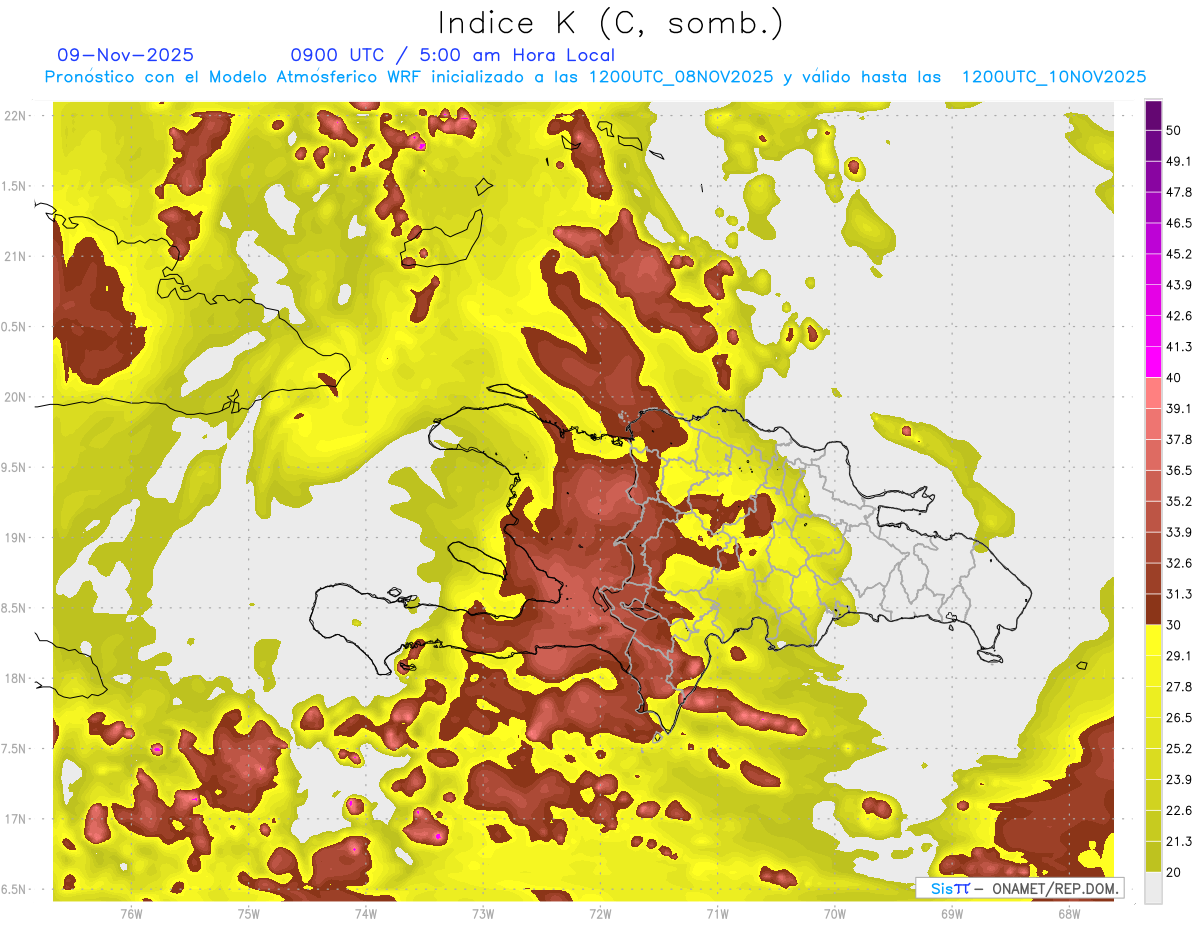Click the longitude axis label "73W"
Screen dimensions: 1200x927
[483, 913]
